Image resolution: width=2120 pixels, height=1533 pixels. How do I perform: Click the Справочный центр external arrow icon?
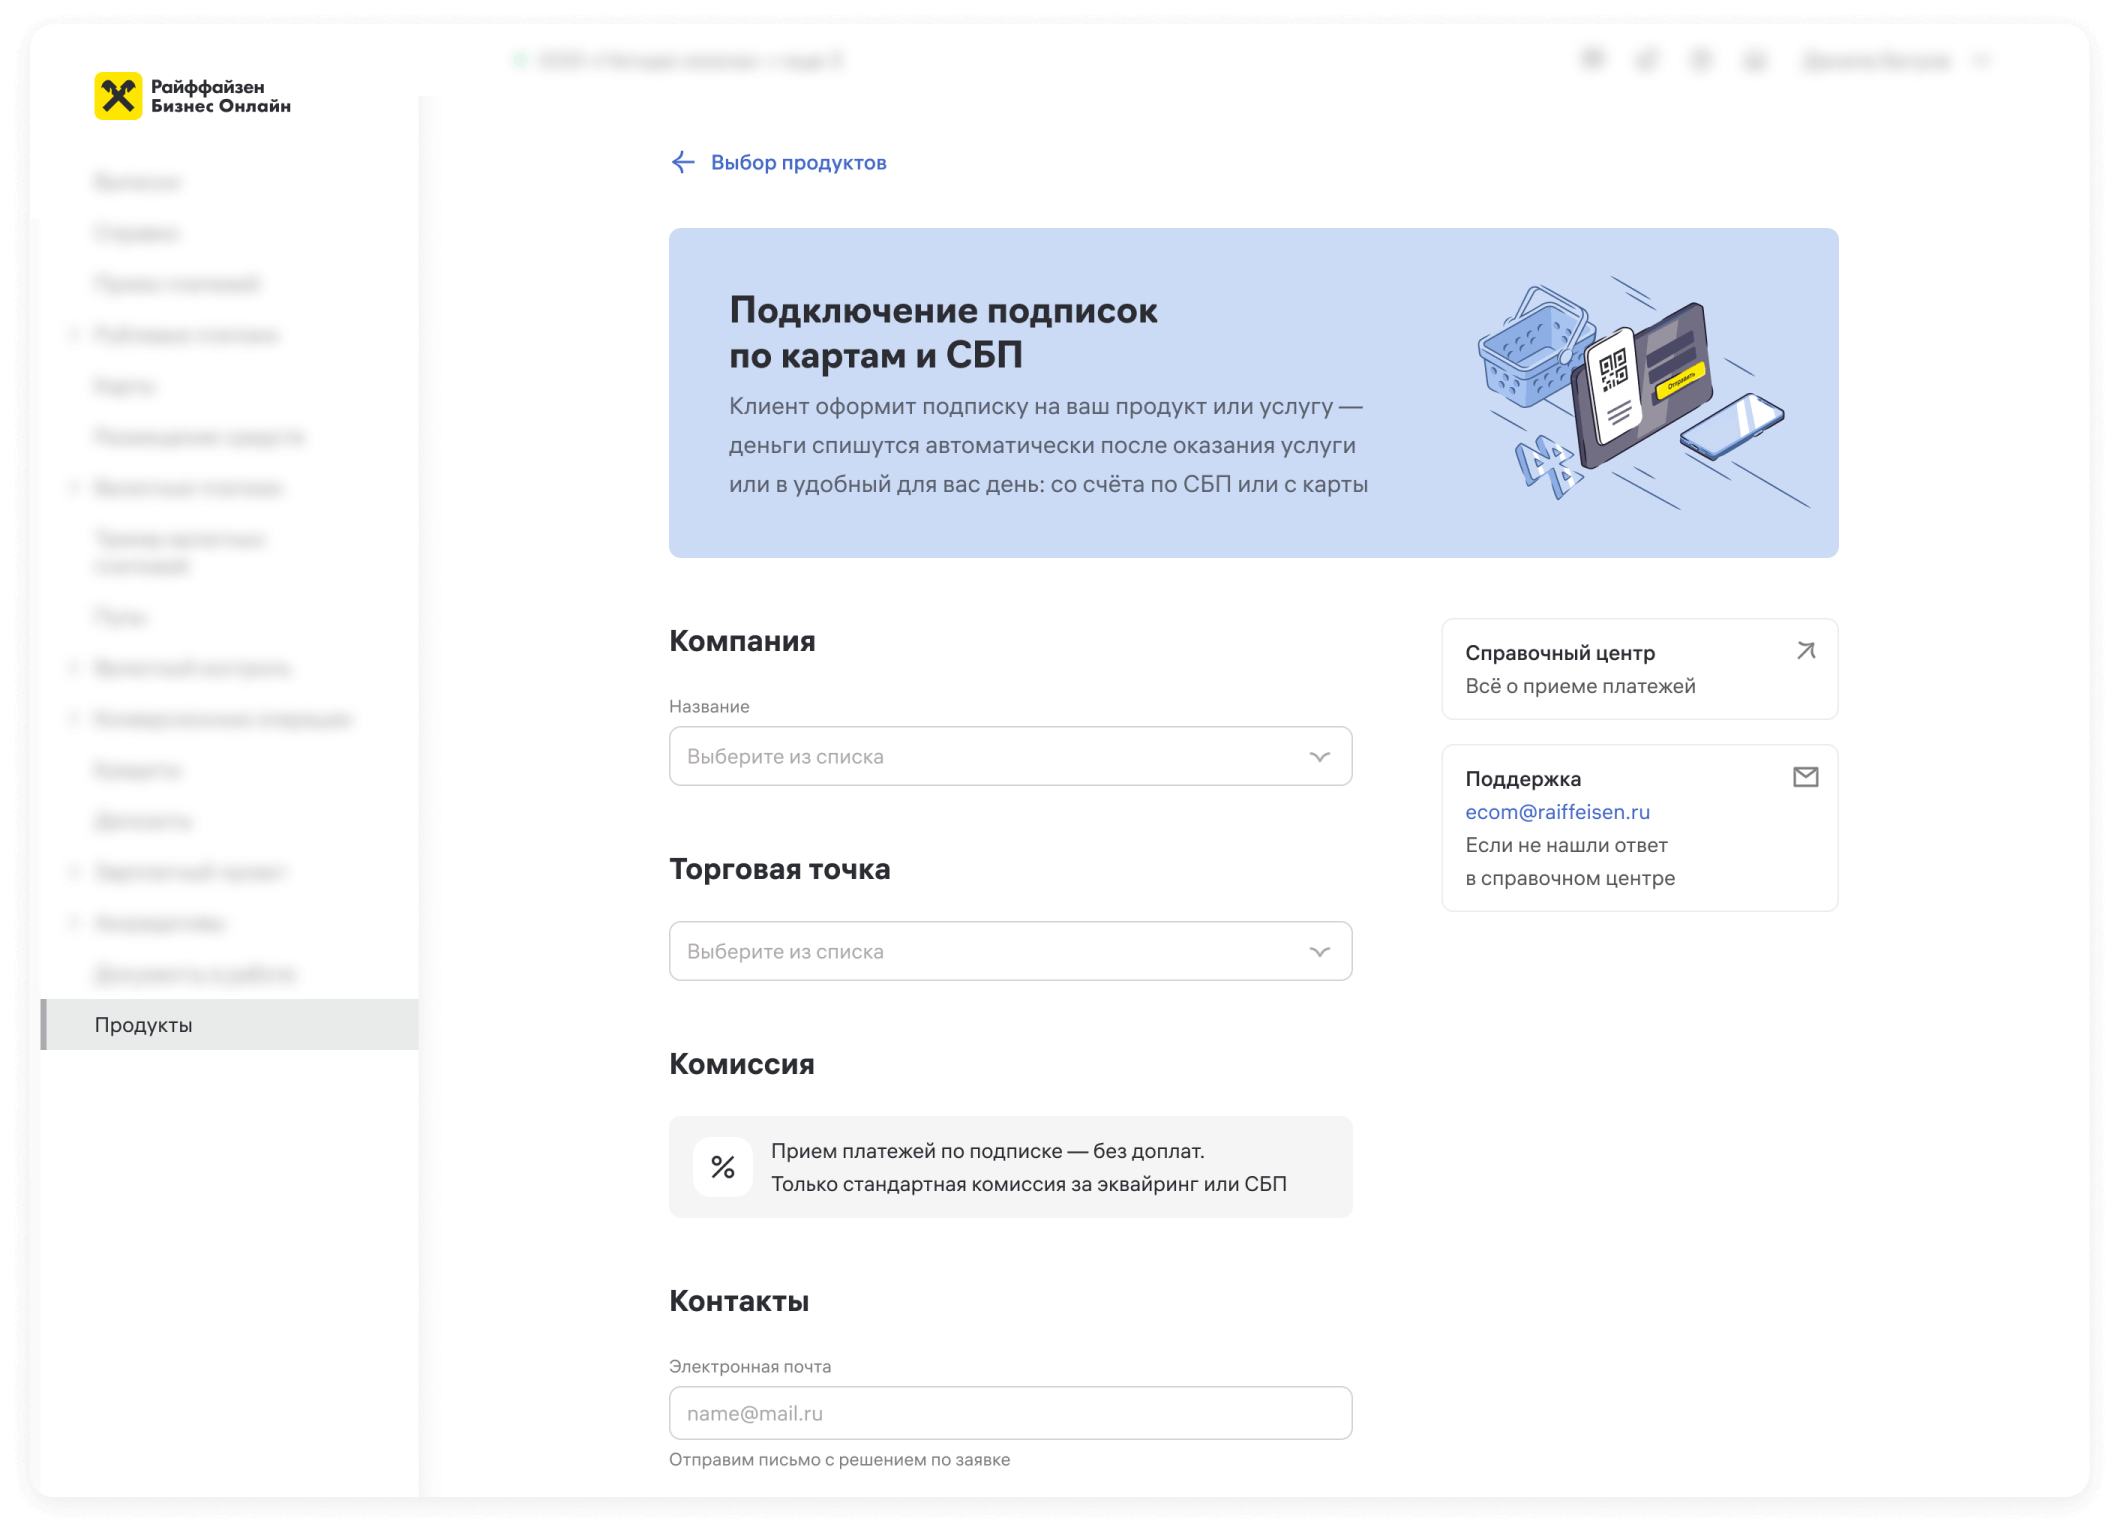(1805, 651)
